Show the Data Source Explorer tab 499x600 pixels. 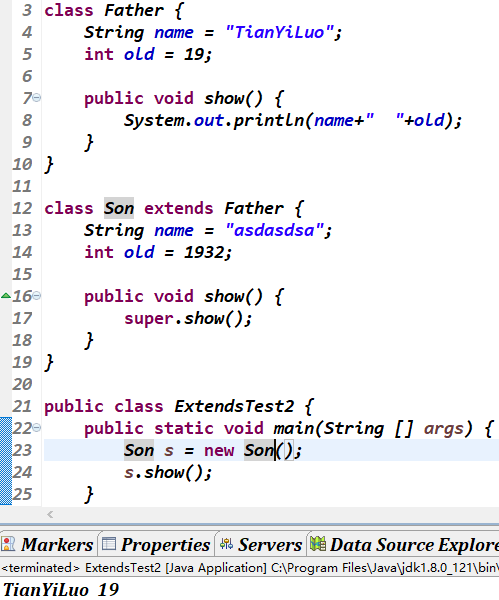coord(404,545)
